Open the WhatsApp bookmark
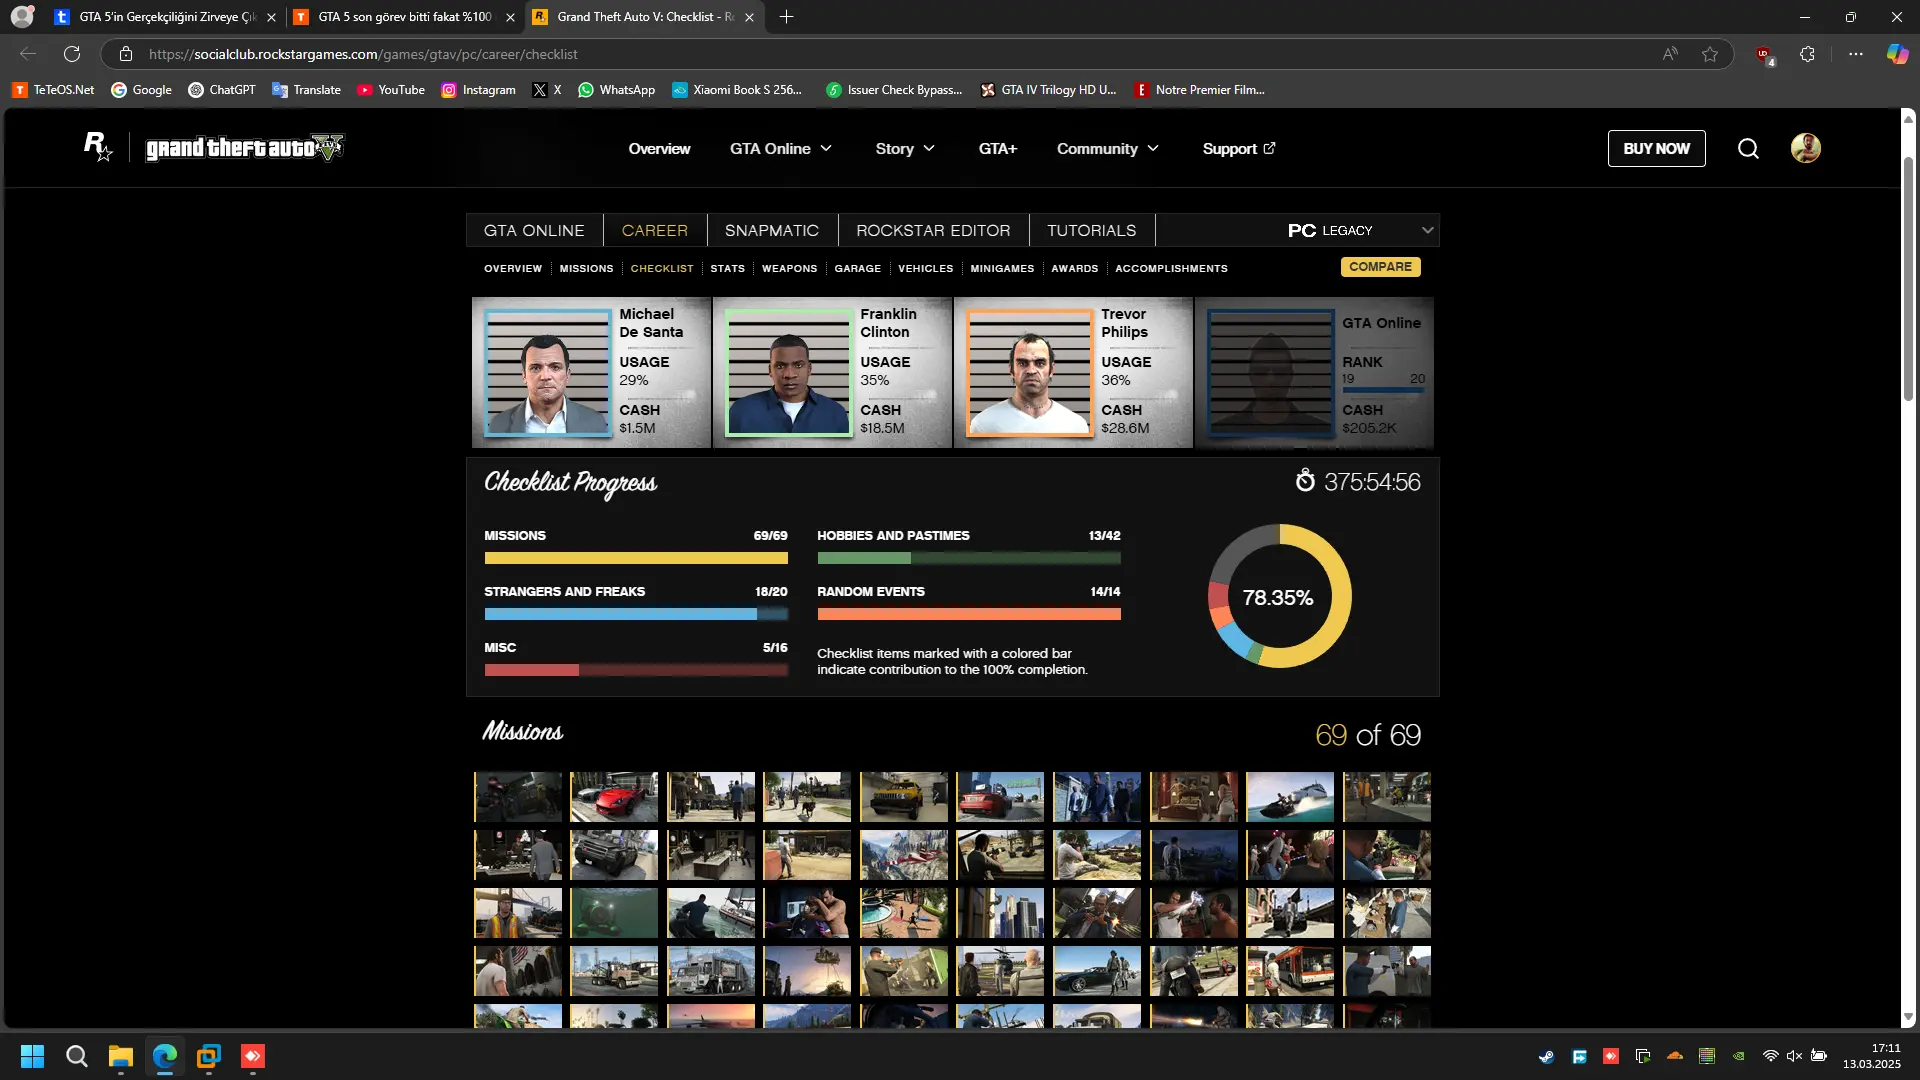Screen dimensions: 1920x1080 (617, 90)
